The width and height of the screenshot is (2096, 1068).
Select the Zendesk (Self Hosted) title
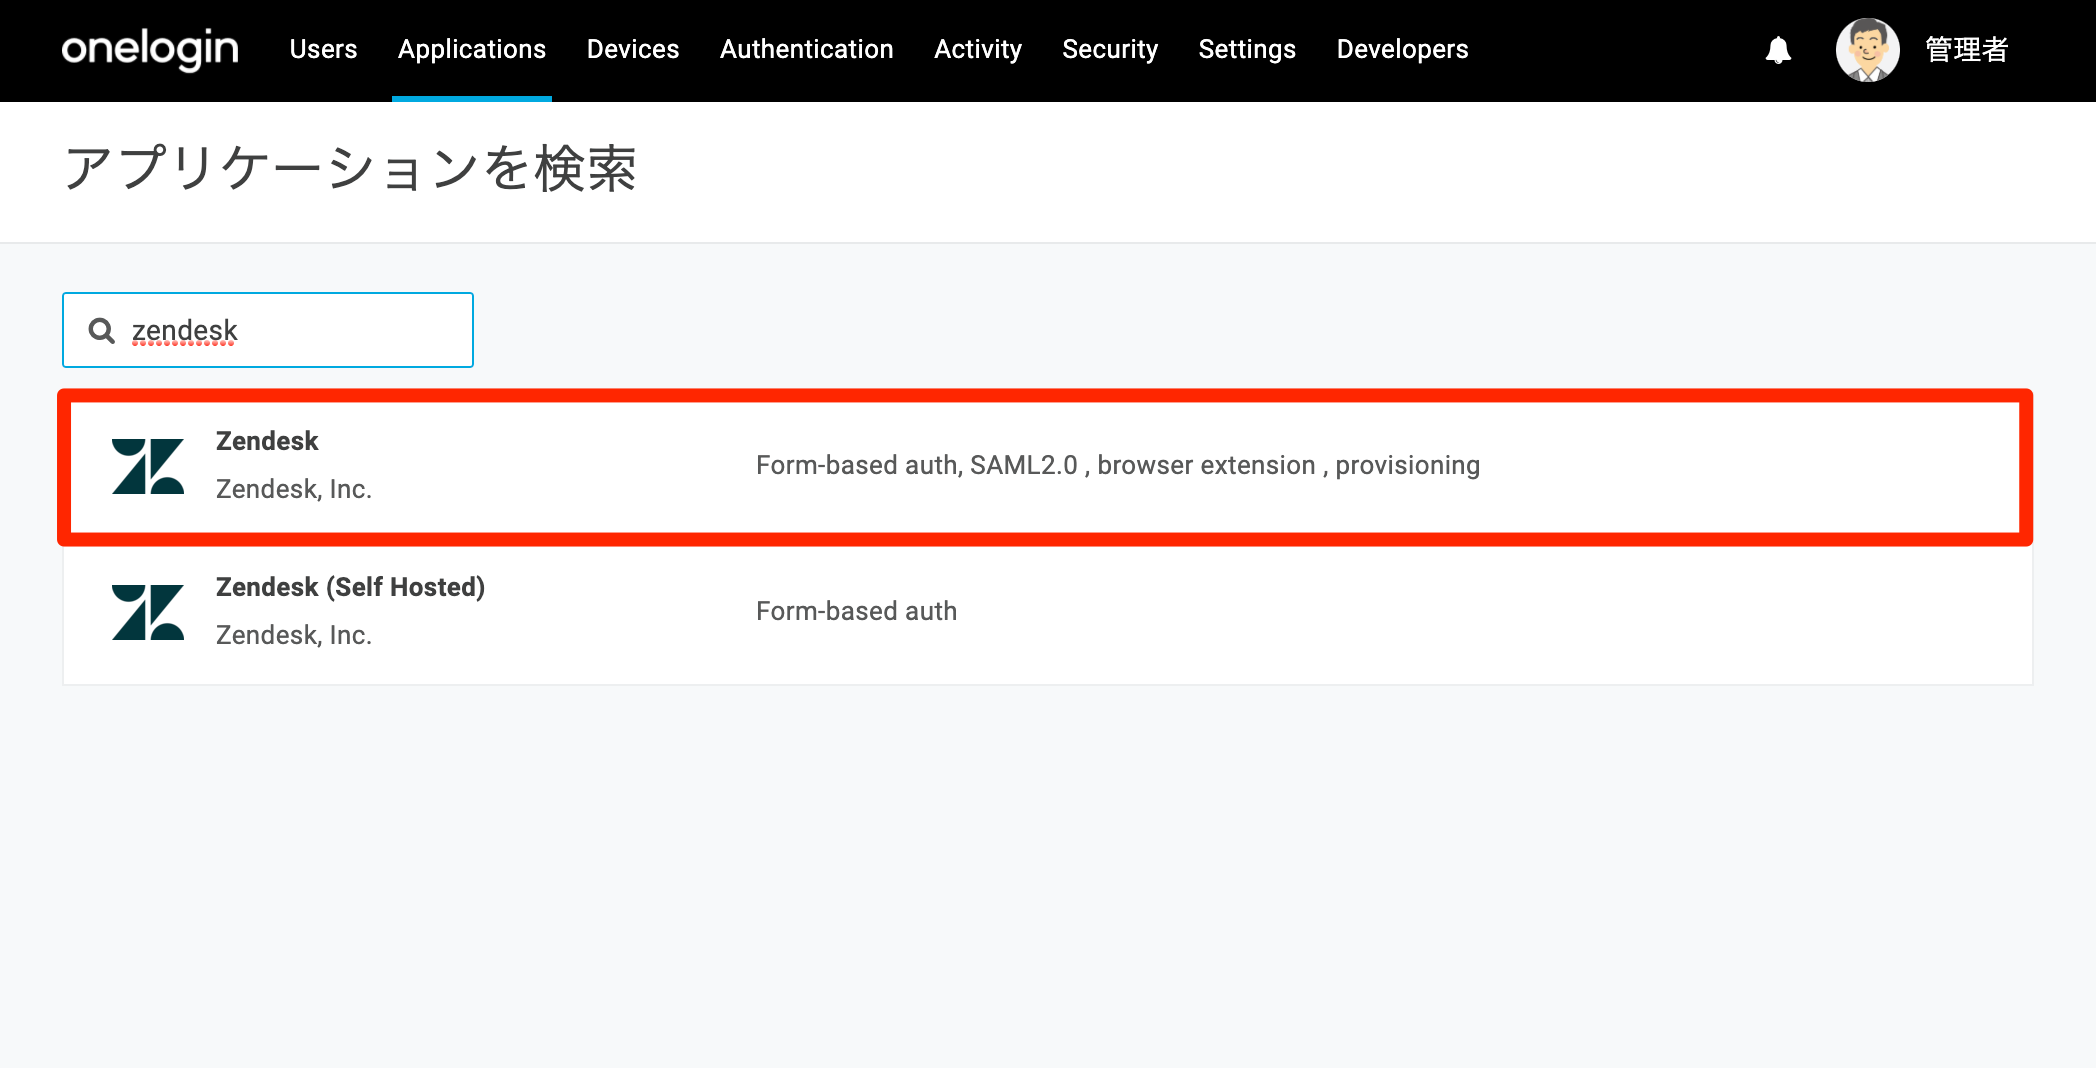click(x=350, y=587)
